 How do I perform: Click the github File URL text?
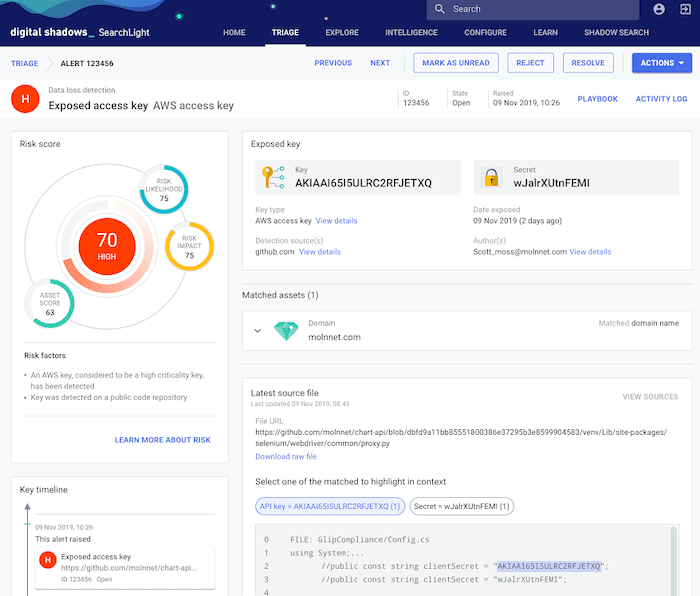(461, 438)
